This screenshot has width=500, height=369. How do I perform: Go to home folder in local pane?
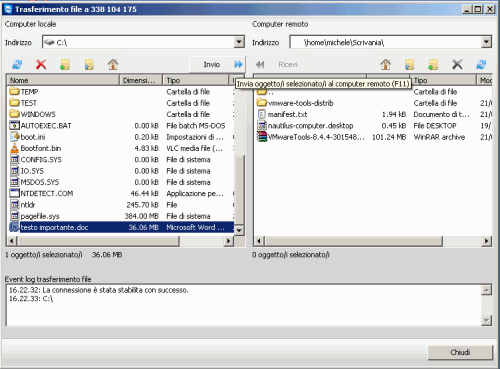pyautogui.click(x=113, y=64)
